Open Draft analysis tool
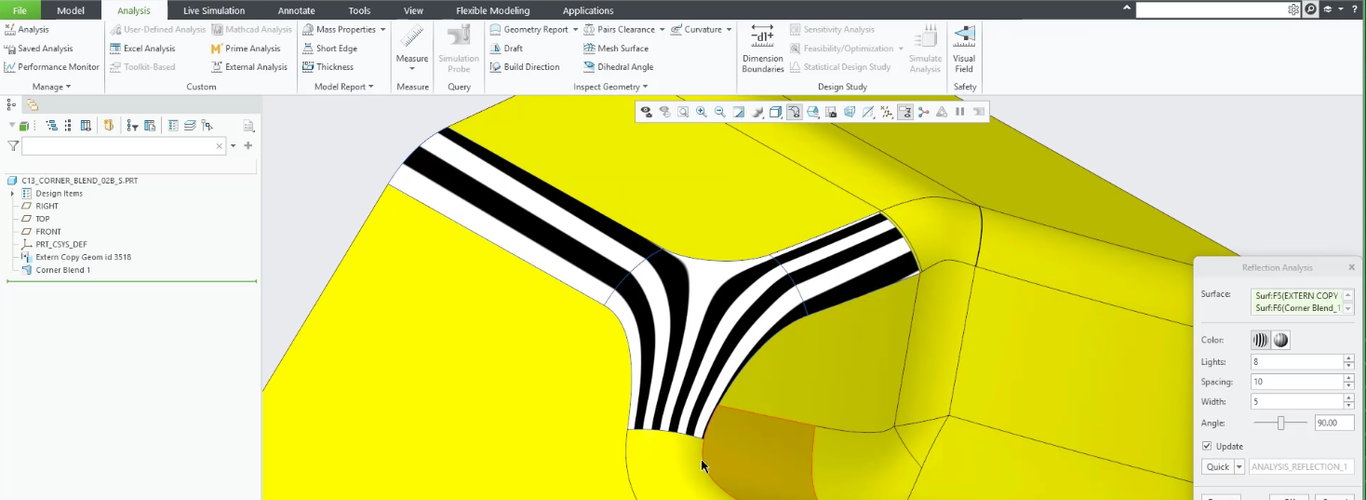This screenshot has width=1366, height=500. pyautogui.click(x=506, y=48)
